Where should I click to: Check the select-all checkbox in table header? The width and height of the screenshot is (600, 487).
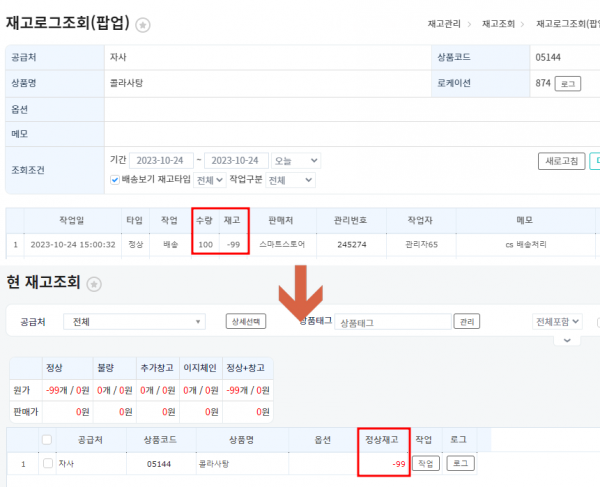(x=47, y=439)
